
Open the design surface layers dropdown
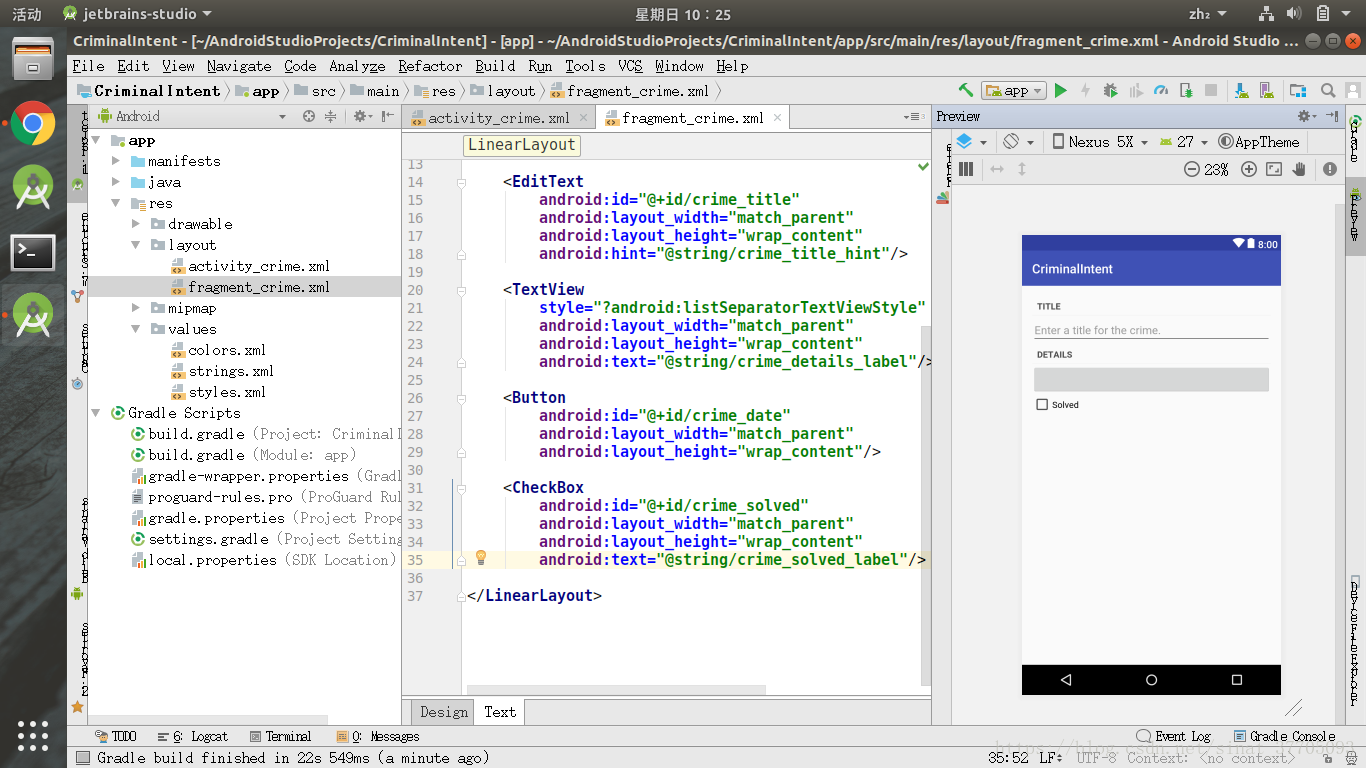(971, 142)
